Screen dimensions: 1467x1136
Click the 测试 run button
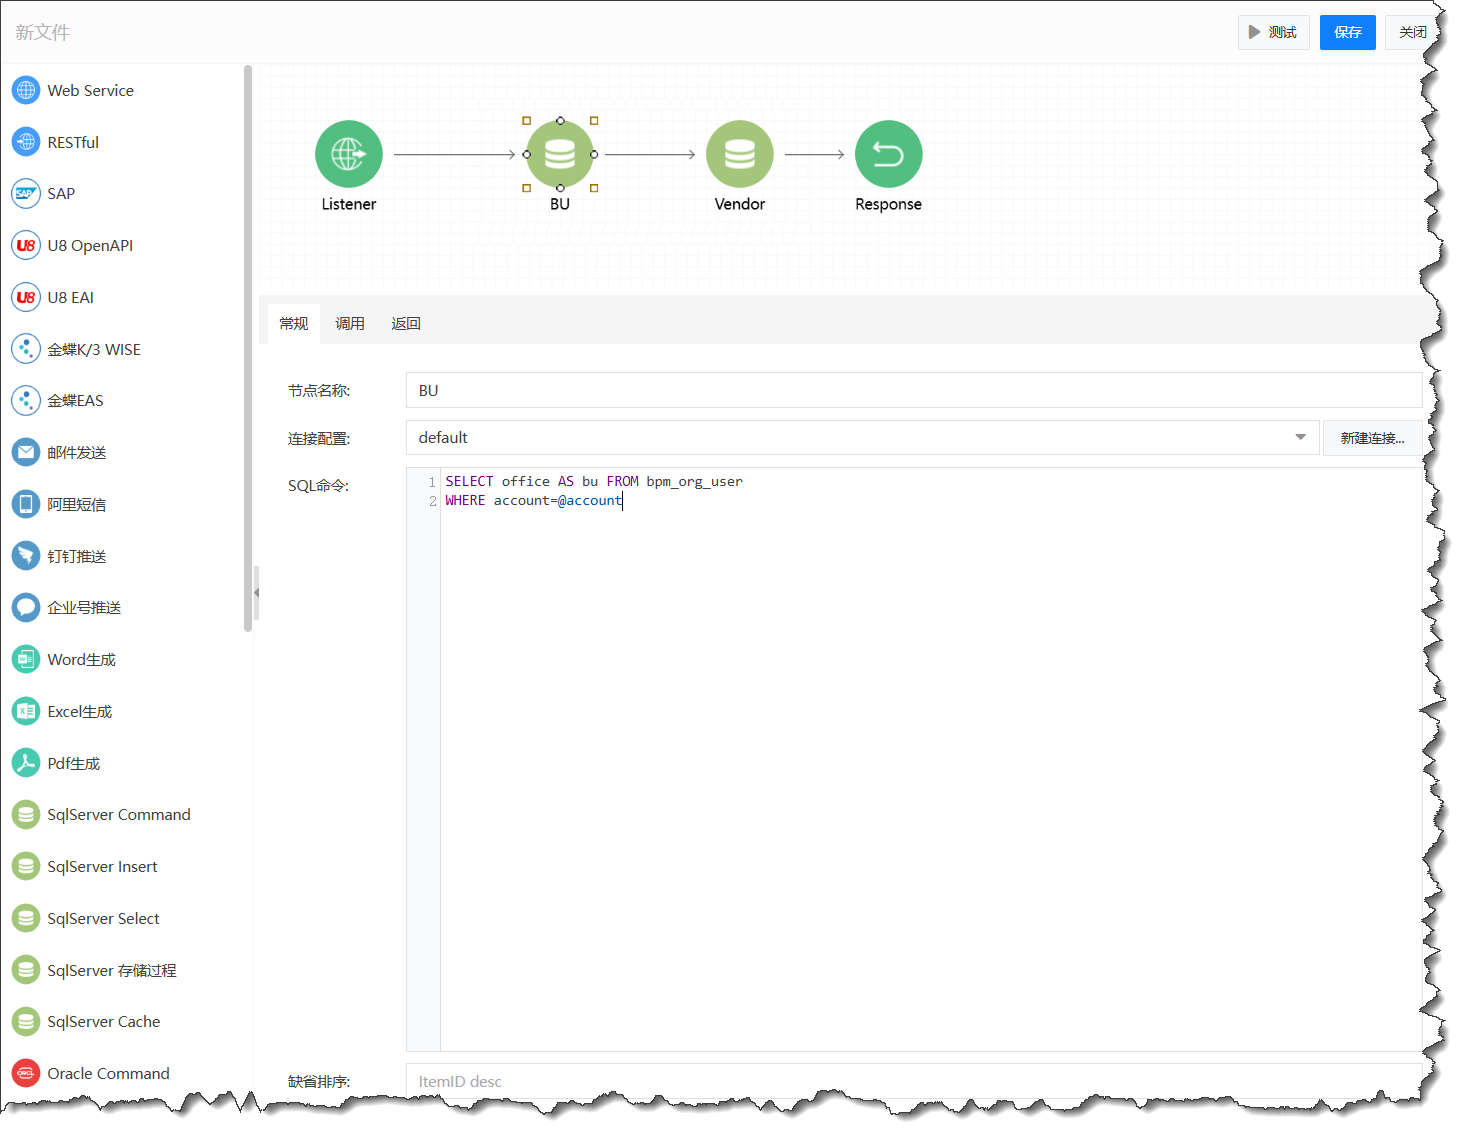coord(1273,32)
